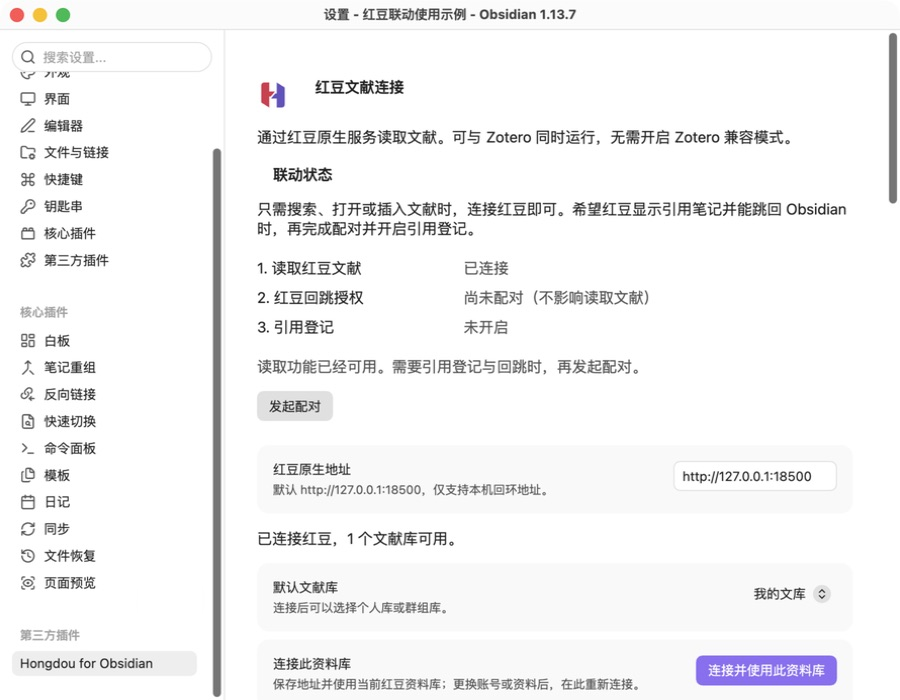Click the 编辑器 pencil icon
This screenshot has width=900, height=700.
point(28,126)
